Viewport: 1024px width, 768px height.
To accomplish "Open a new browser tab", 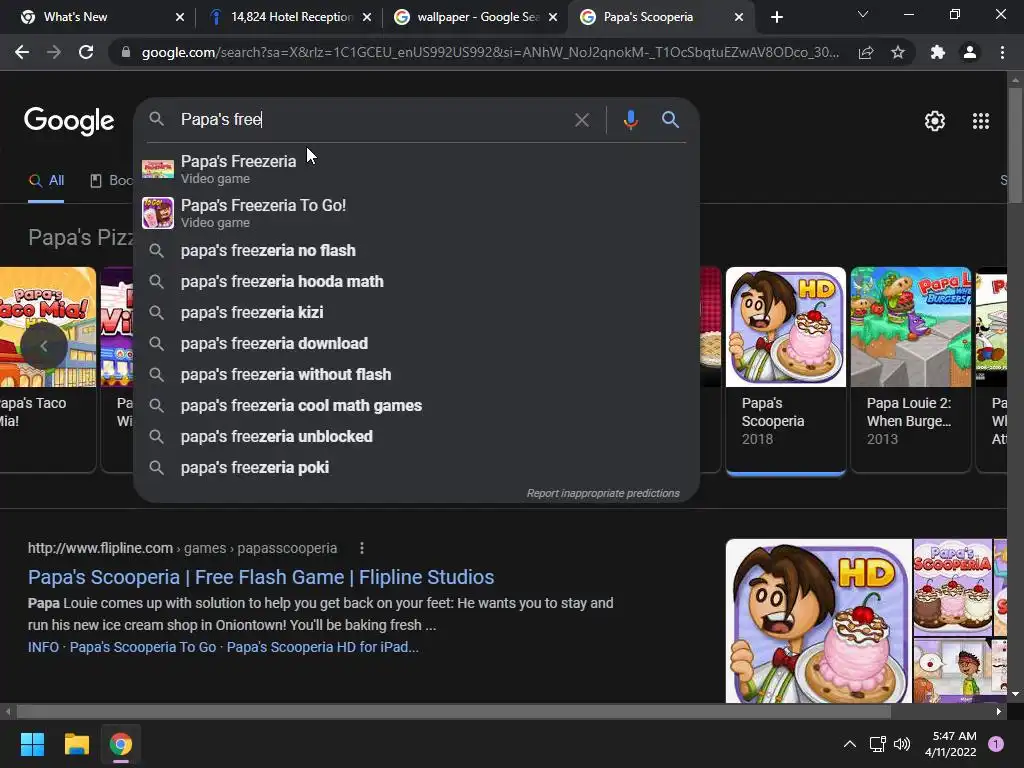I will pos(776,17).
